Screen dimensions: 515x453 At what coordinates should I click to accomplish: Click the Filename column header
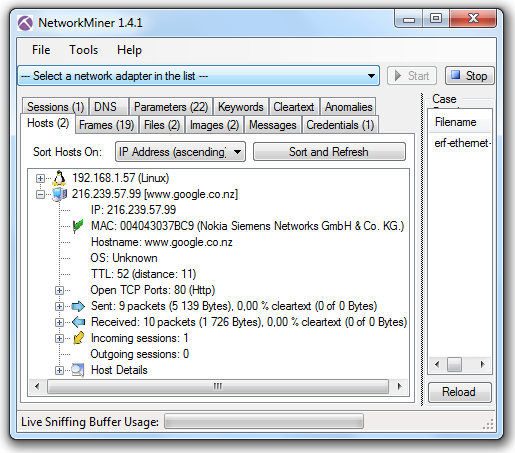click(460, 122)
